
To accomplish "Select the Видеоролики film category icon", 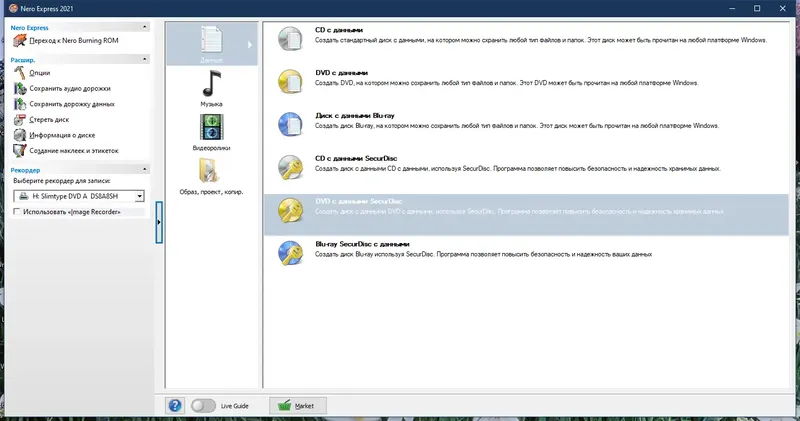I will pos(211,127).
